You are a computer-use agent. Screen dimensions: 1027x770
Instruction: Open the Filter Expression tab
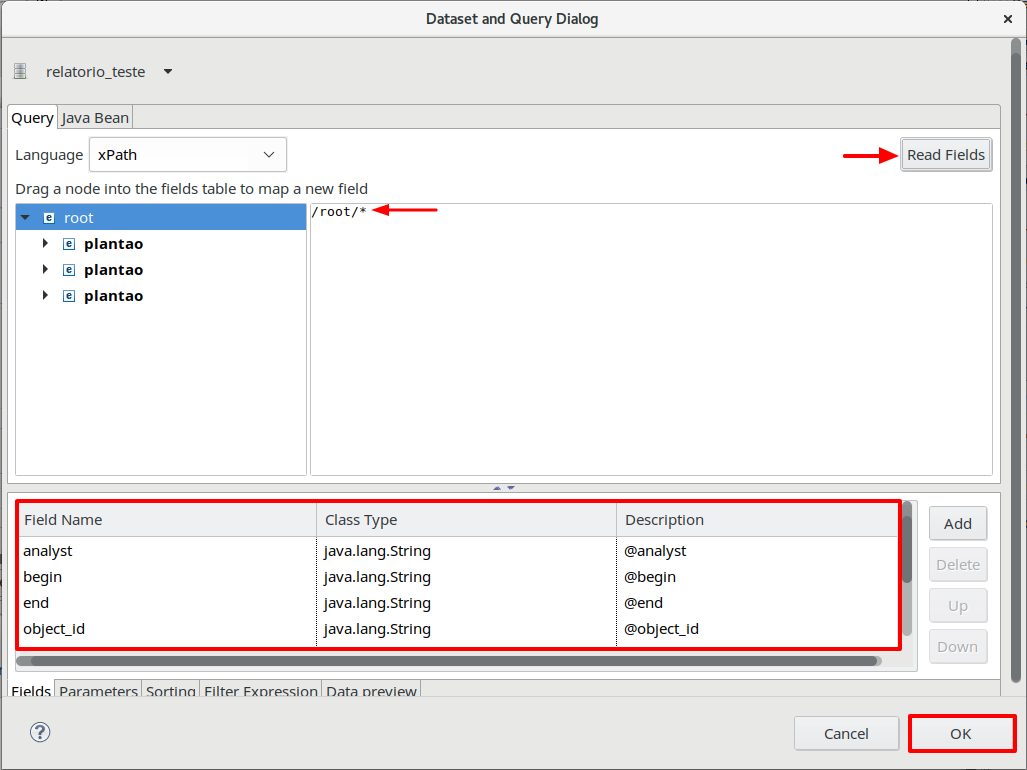[261, 691]
